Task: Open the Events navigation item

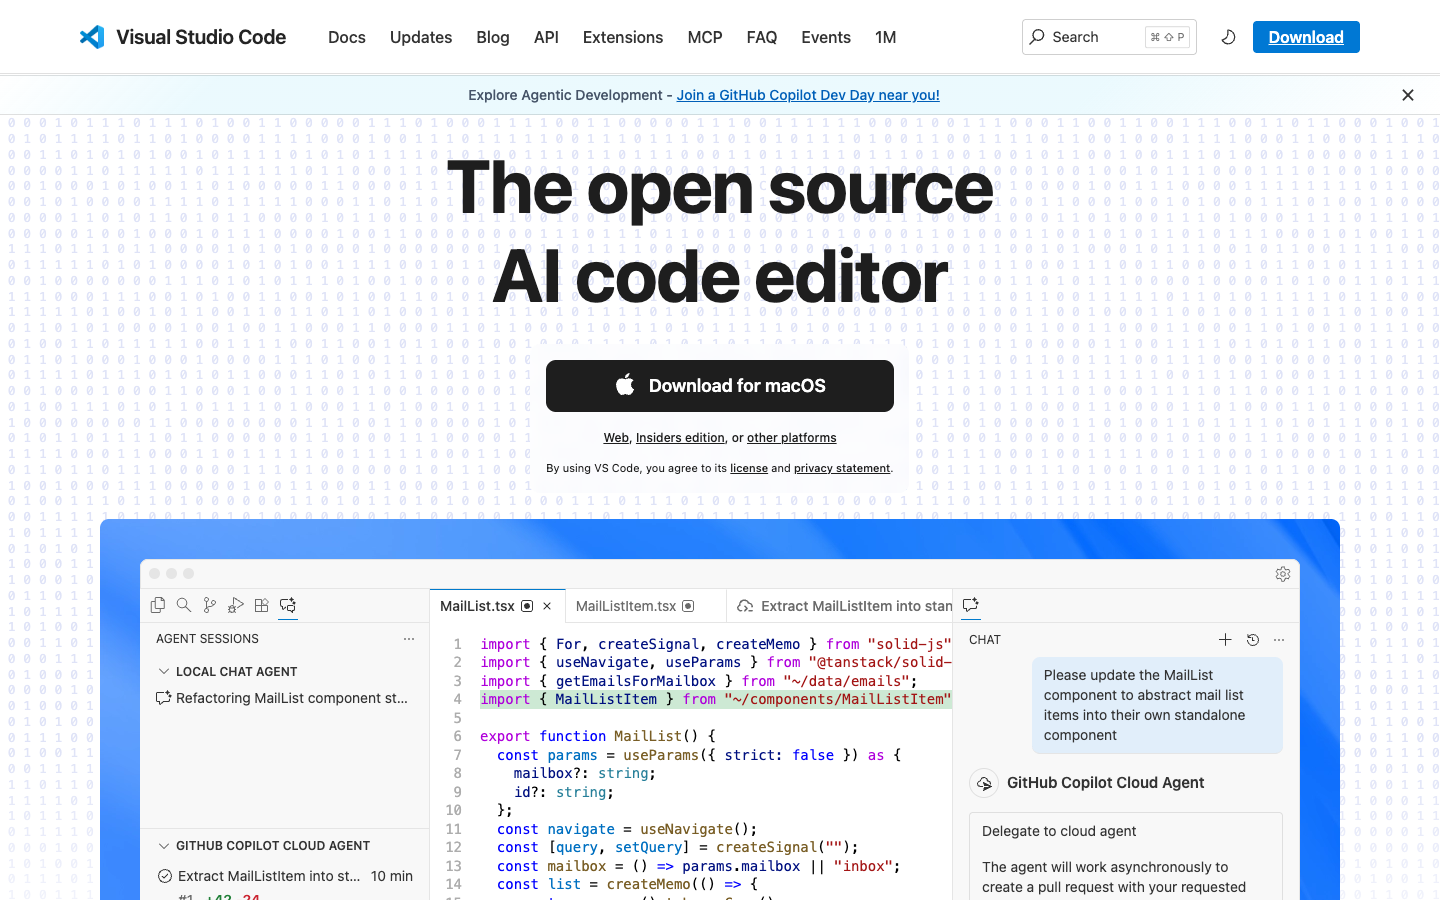Action: coord(826,37)
